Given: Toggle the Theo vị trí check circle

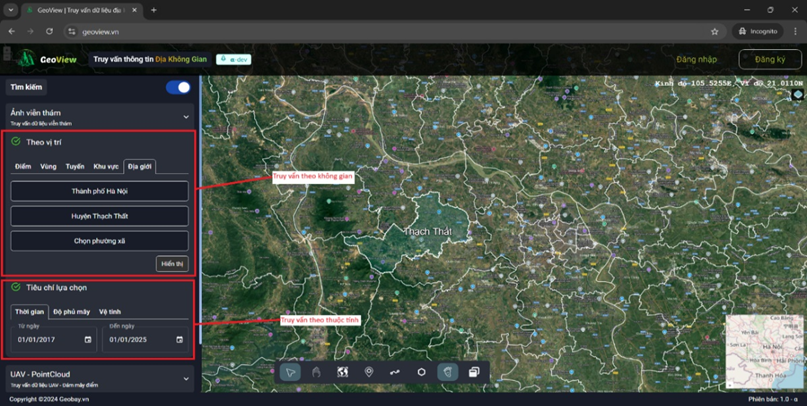Looking at the screenshot, I should click(16, 142).
